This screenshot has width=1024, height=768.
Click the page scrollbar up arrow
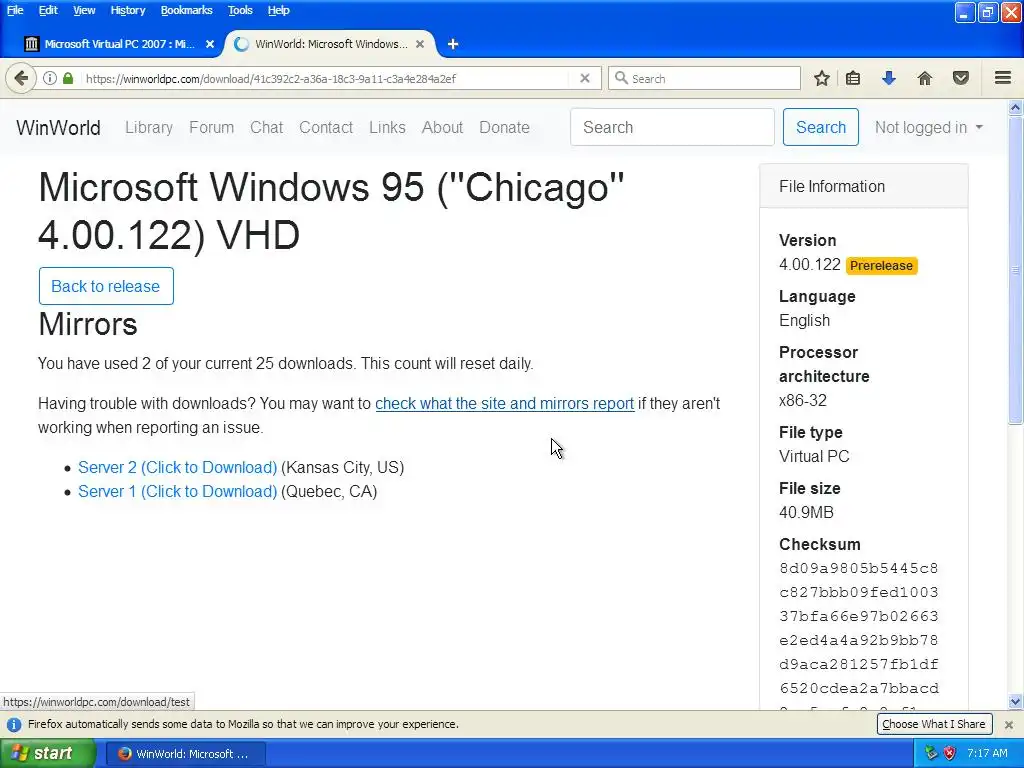[x=1016, y=107]
